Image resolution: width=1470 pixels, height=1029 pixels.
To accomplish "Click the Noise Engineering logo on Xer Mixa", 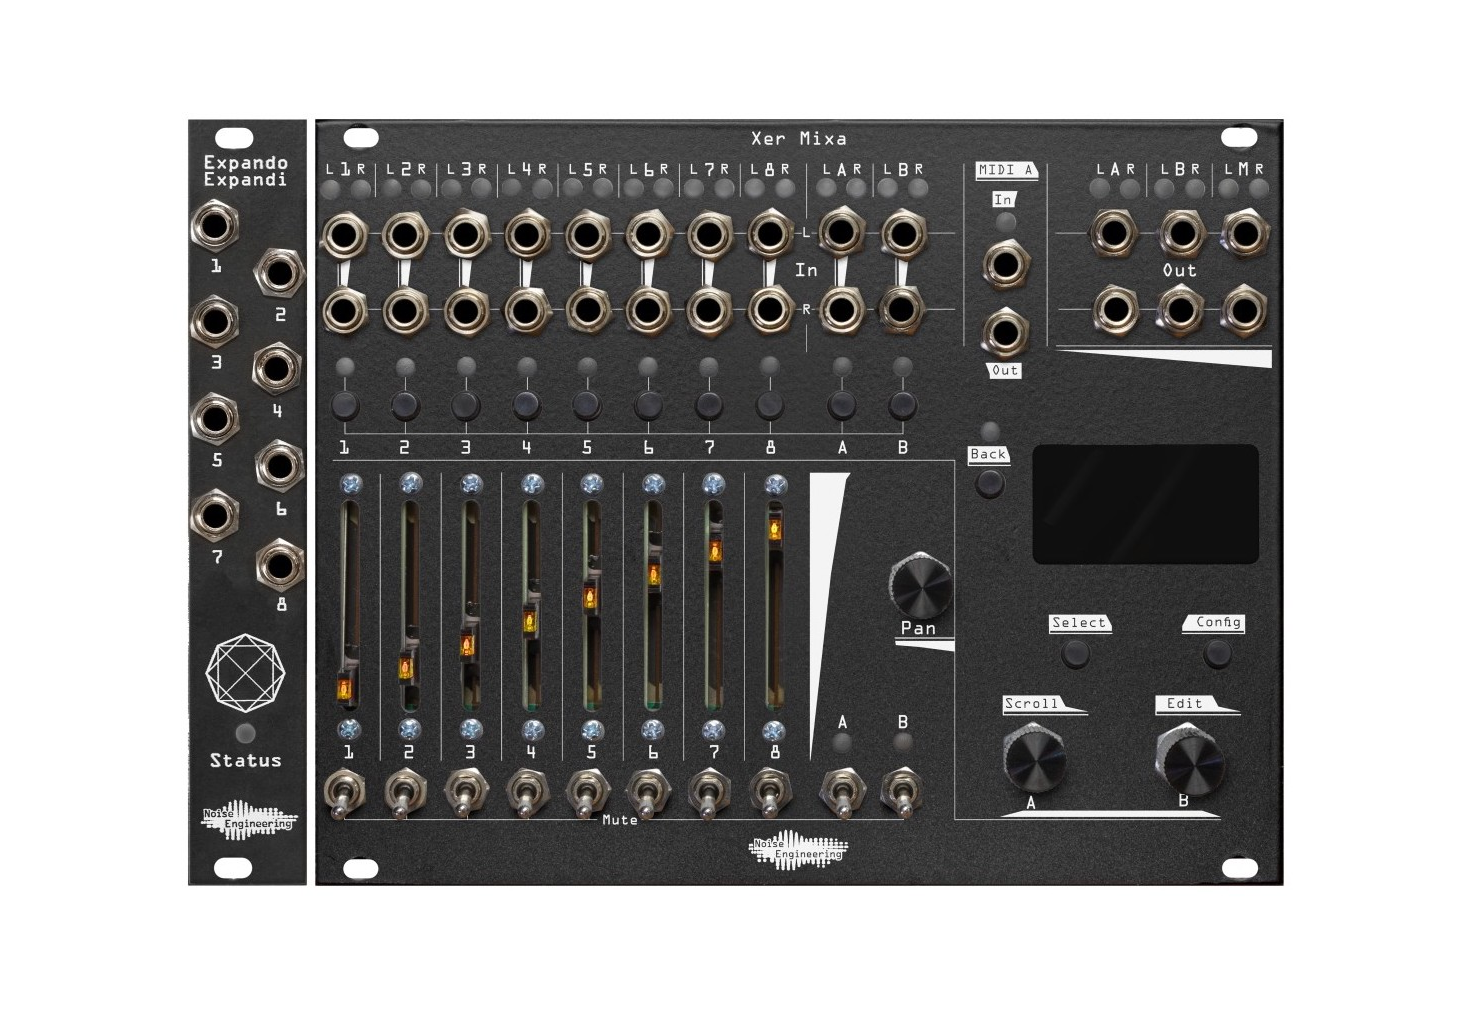I will (797, 849).
